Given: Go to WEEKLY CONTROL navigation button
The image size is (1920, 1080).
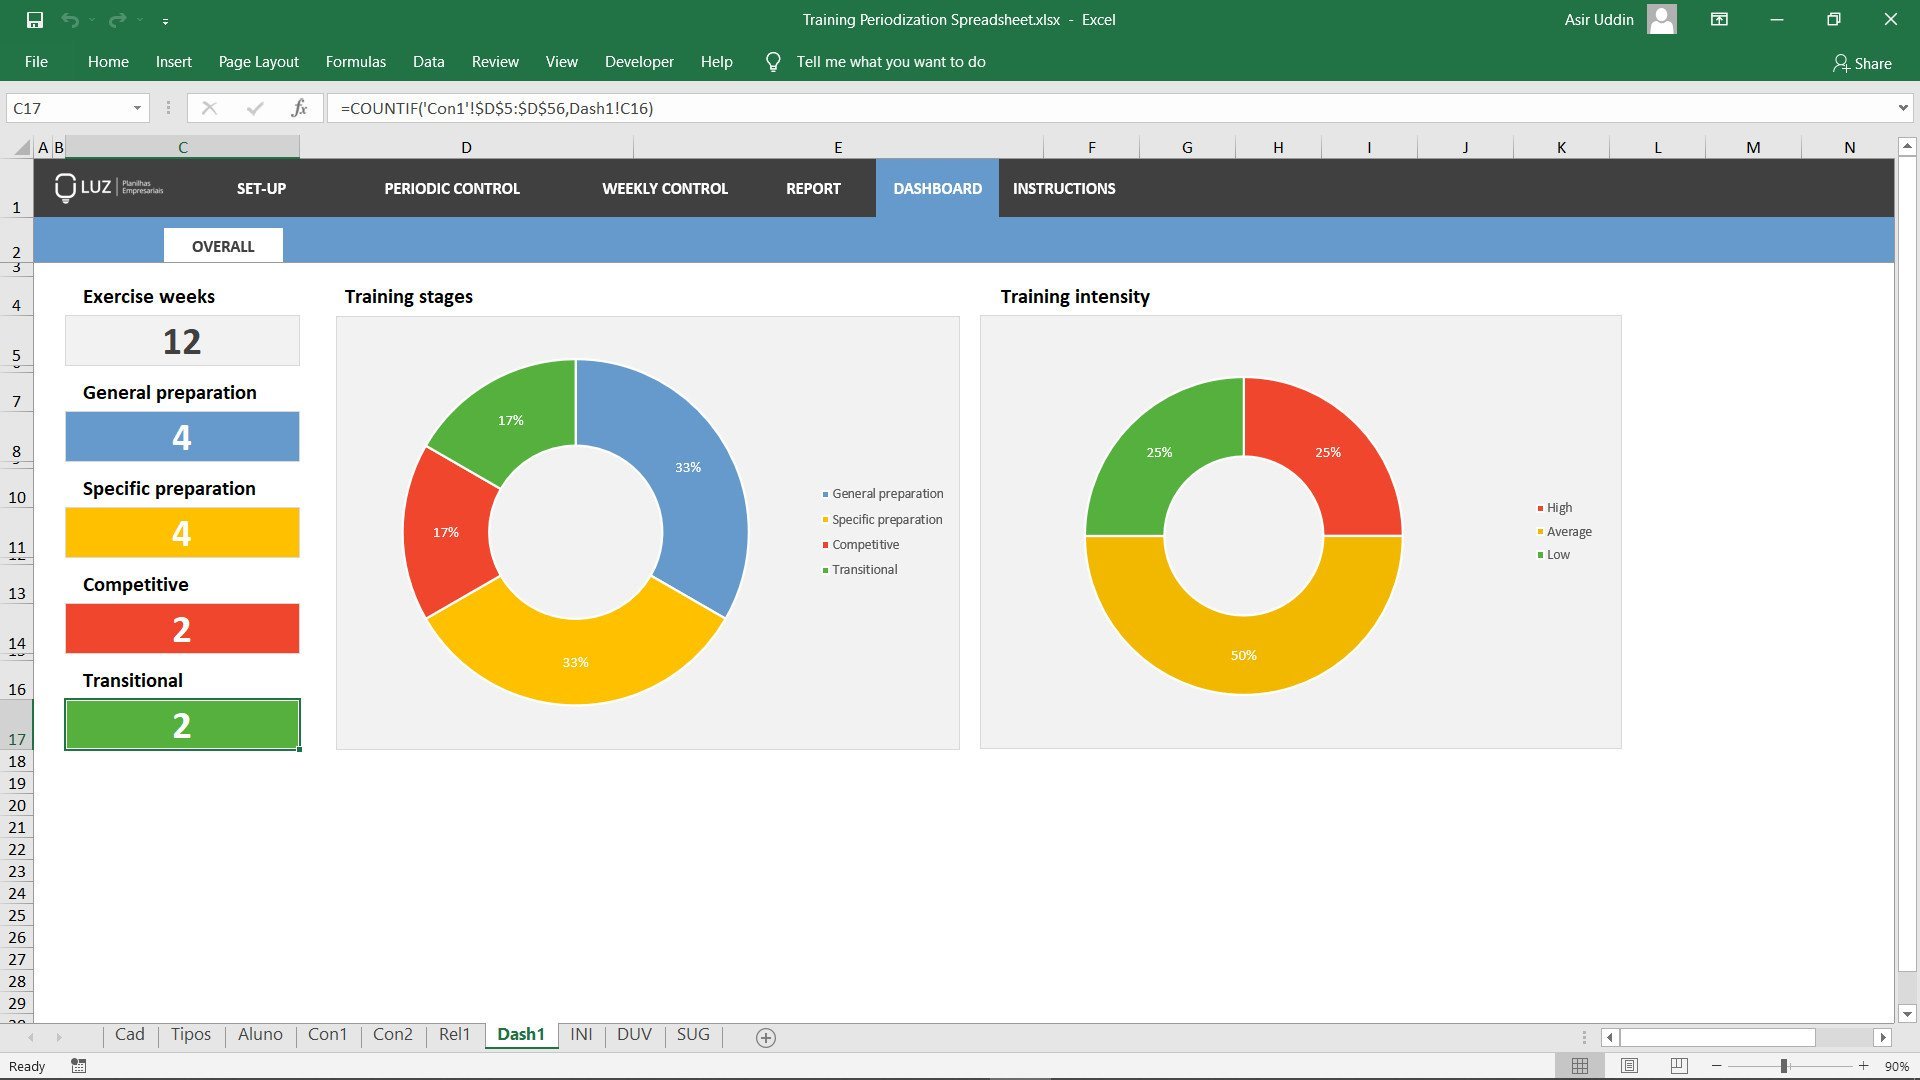Looking at the screenshot, I should pos(664,188).
